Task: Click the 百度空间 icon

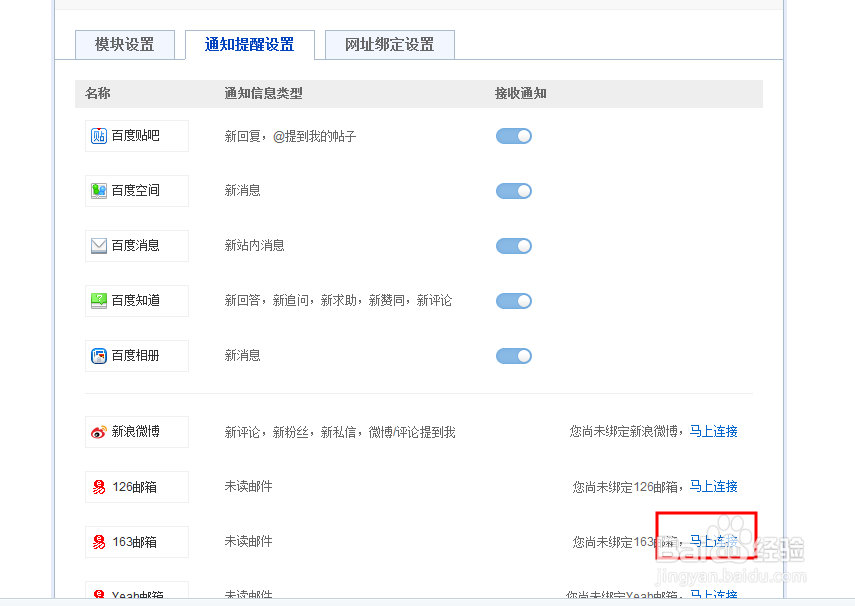Action: coord(99,191)
